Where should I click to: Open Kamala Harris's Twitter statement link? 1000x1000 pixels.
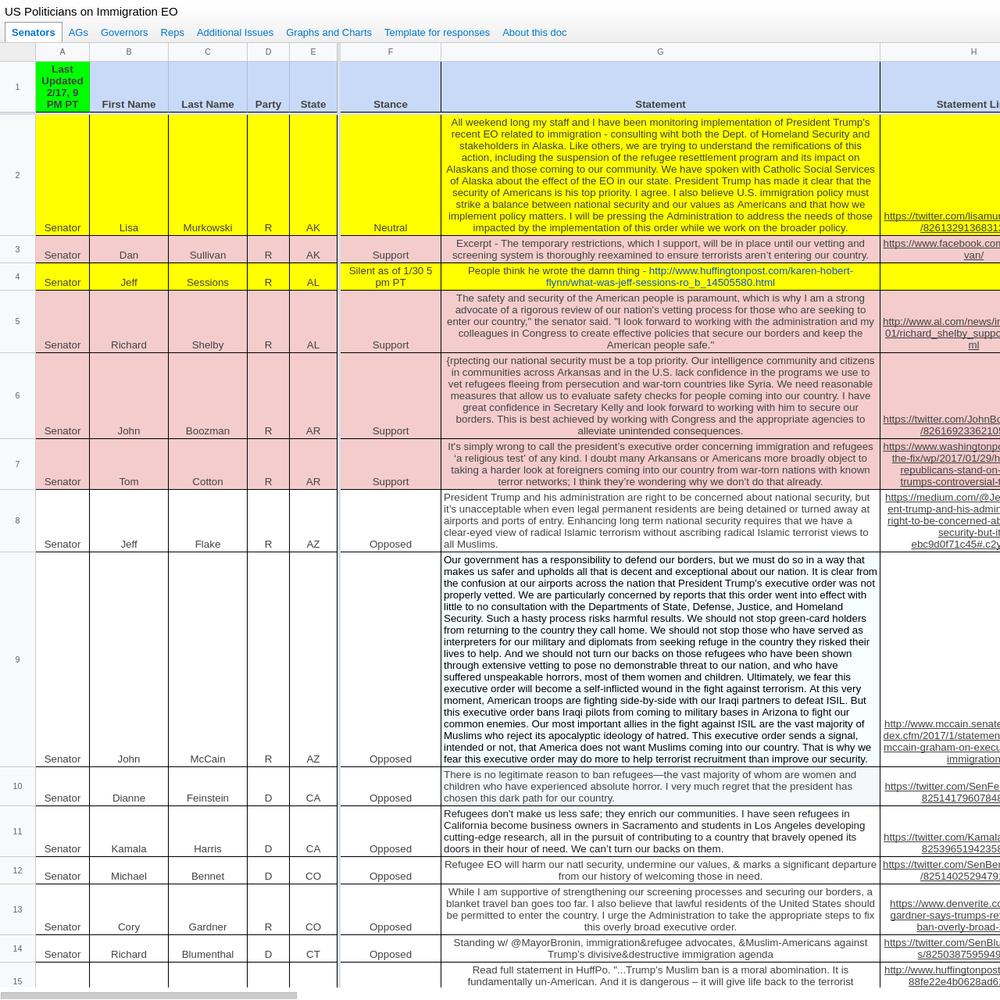(941, 842)
